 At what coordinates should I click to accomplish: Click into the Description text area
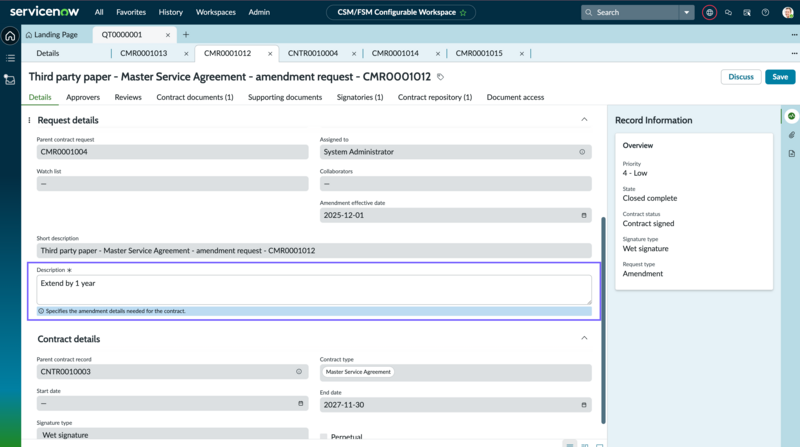click(x=314, y=289)
